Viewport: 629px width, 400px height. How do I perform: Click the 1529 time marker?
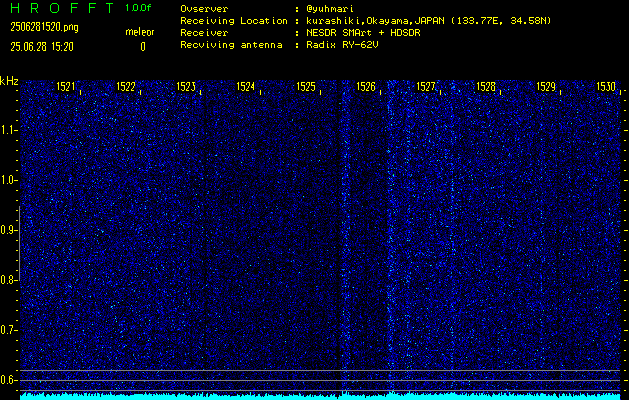point(546,86)
